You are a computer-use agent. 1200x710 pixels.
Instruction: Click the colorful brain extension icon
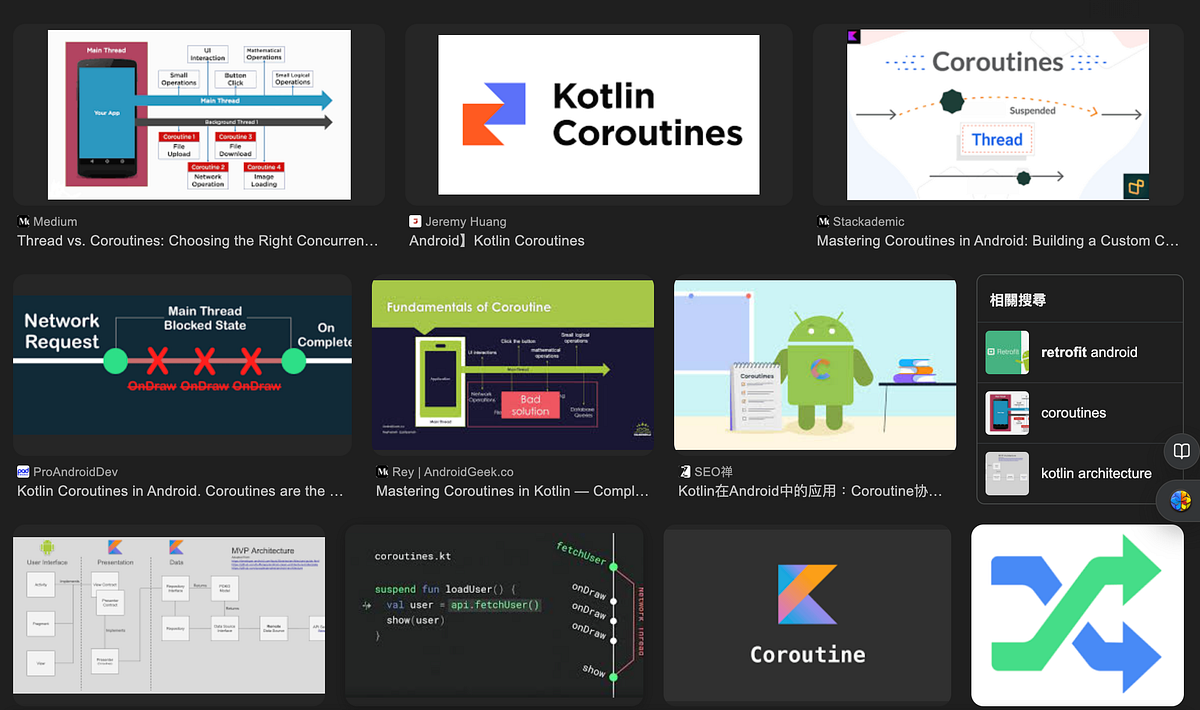coord(1178,500)
